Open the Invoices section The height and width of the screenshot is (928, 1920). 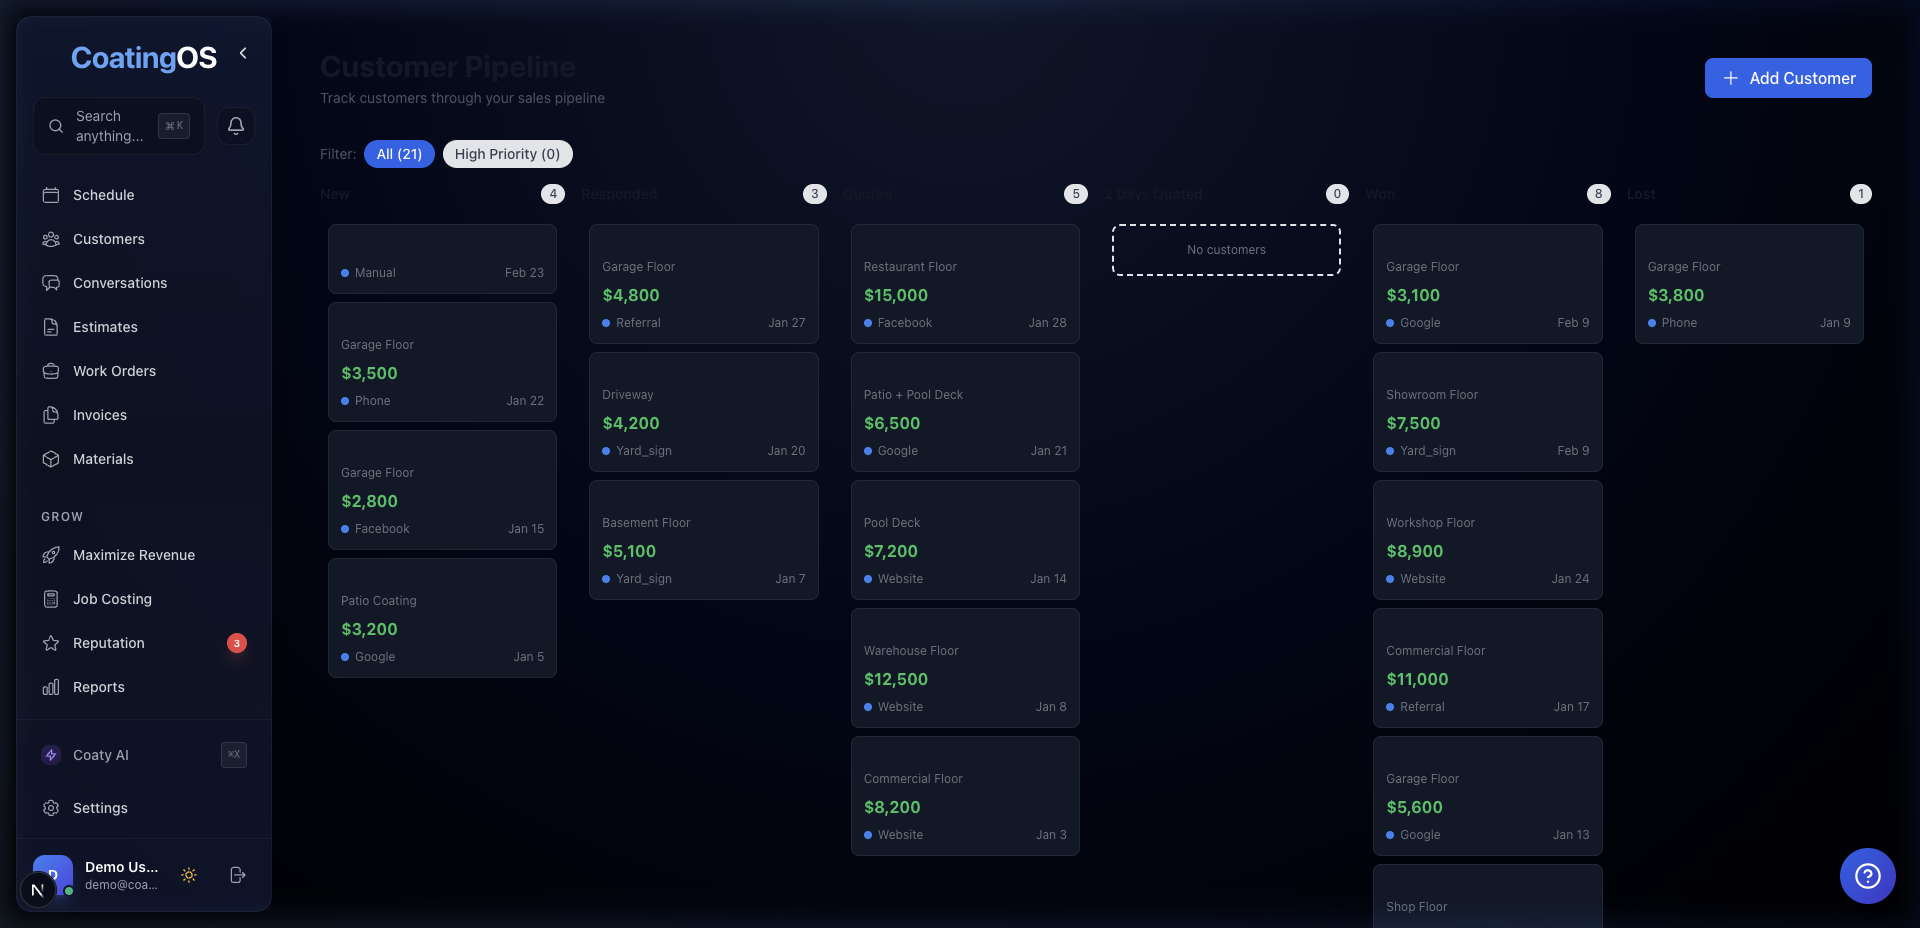coord(99,415)
